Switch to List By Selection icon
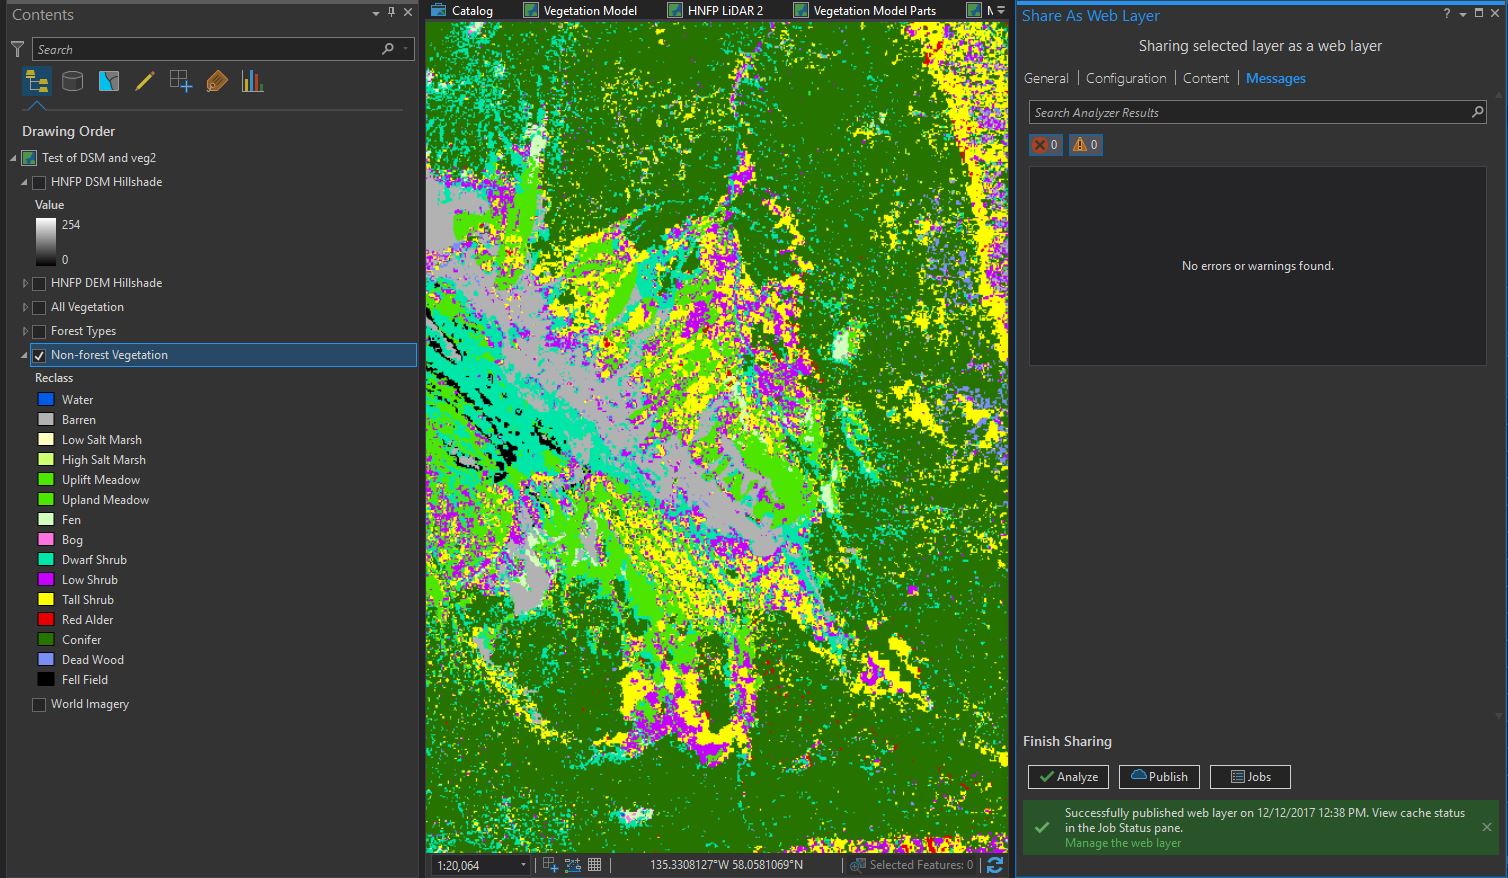This screenshot has width=1508, height=878. [109, 82]
